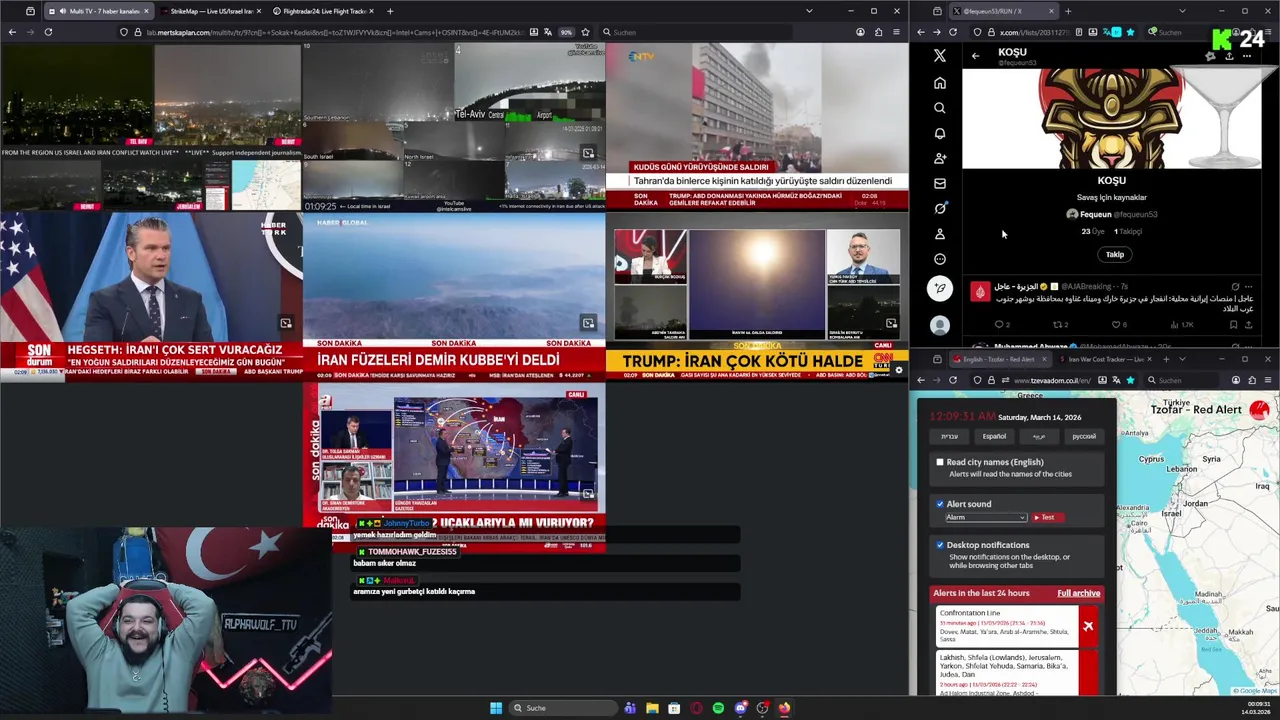
Task: Open new tab in Multi TV window
Action: [390, 11]
